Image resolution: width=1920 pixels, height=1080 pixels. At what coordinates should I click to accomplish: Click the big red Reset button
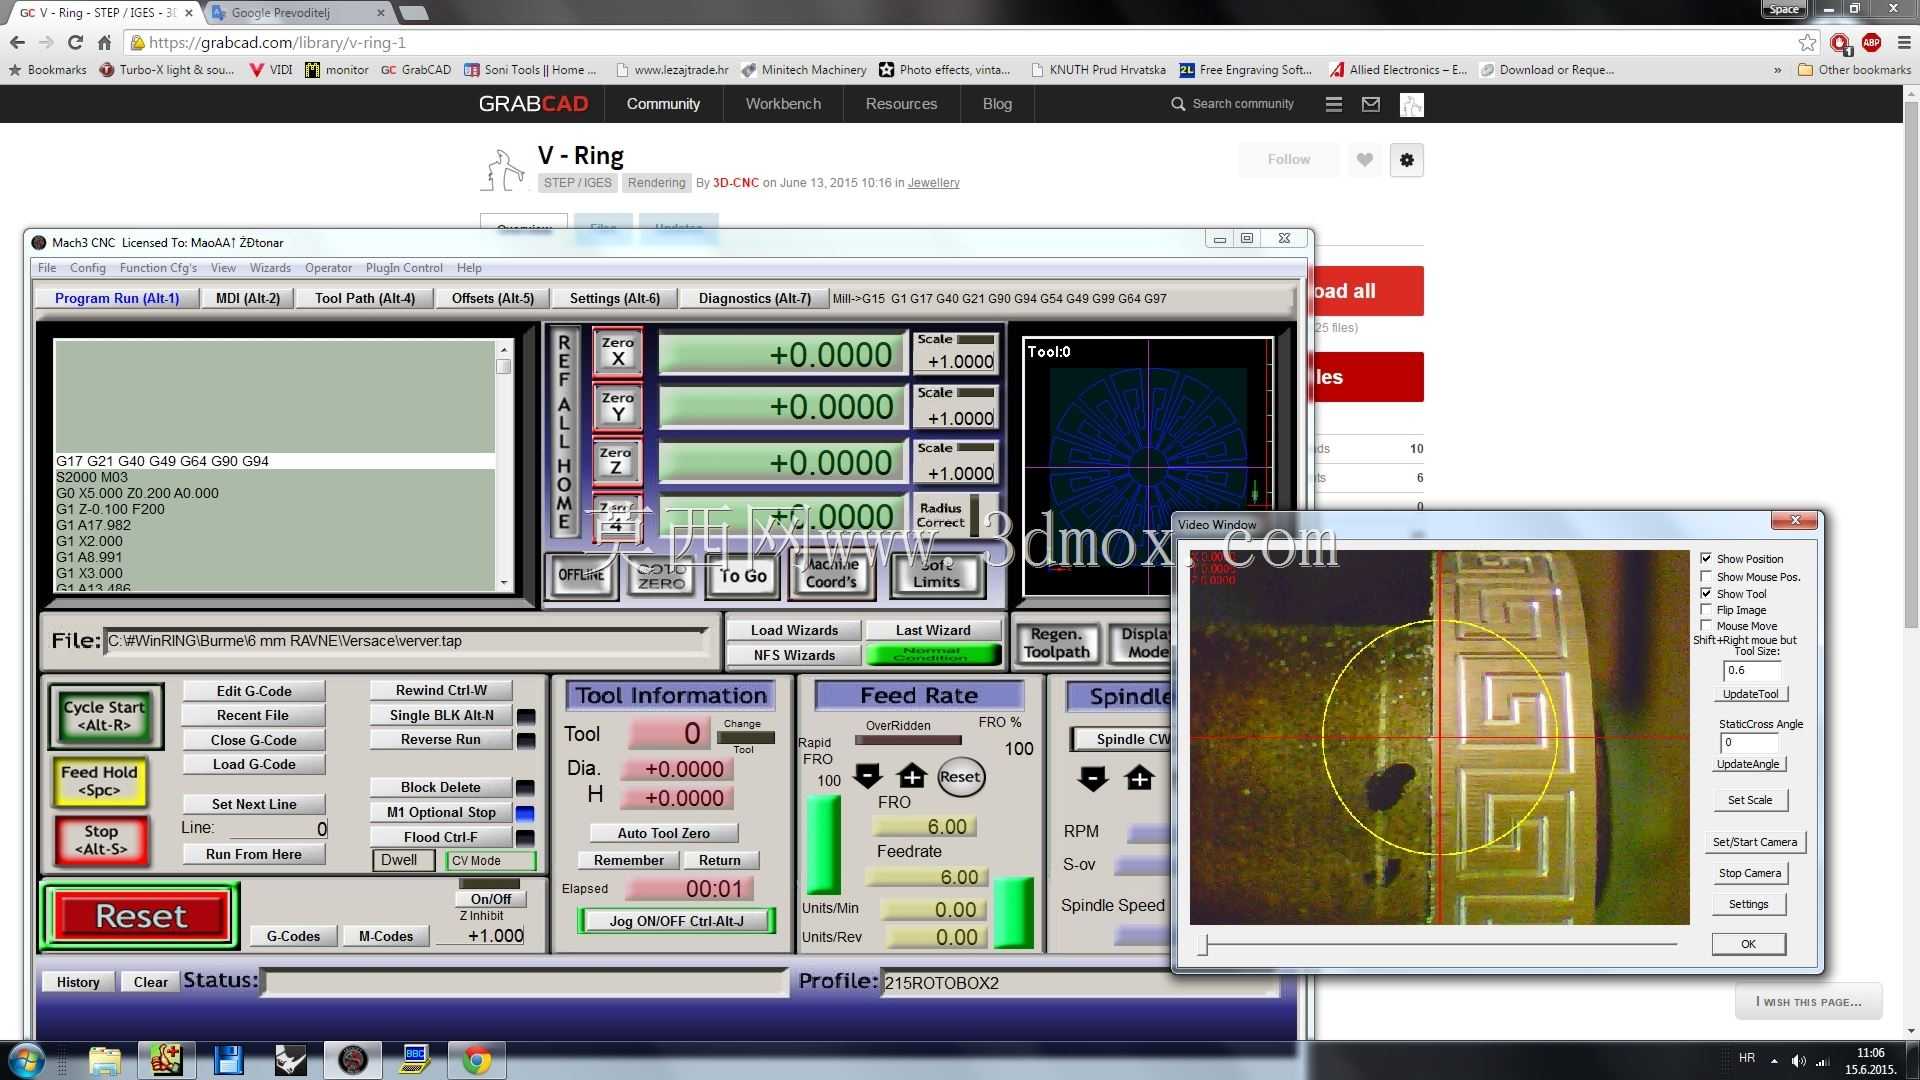coord(141,915)
